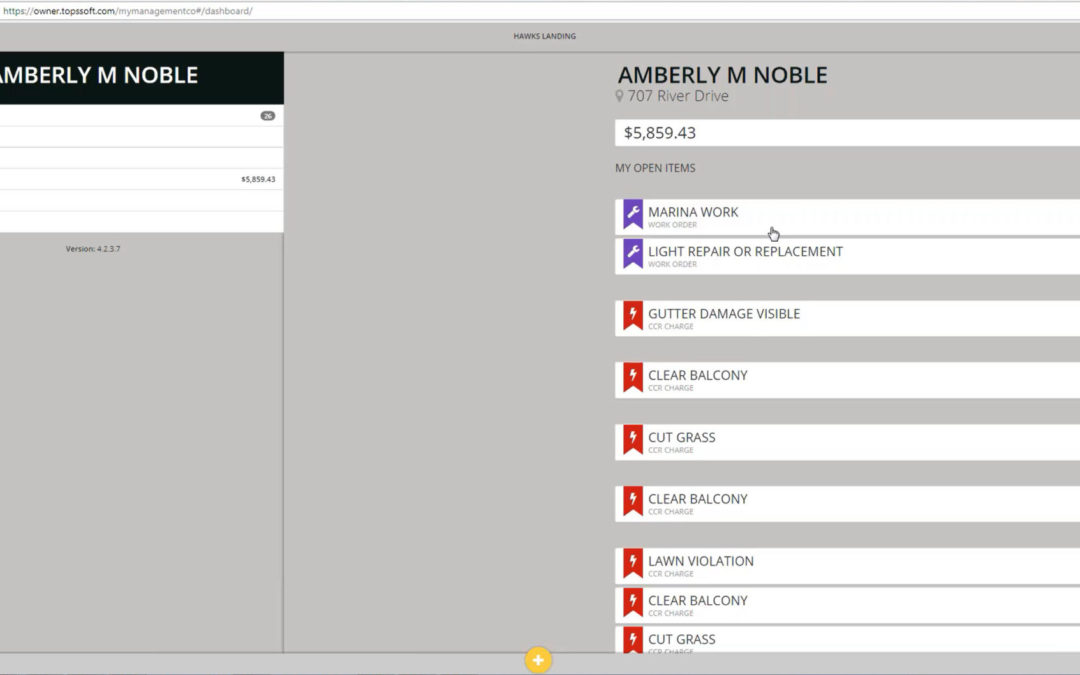Click the 707 River Drive address
The width and height of the screenshot is (1080, 675).
tap(678, 97)
